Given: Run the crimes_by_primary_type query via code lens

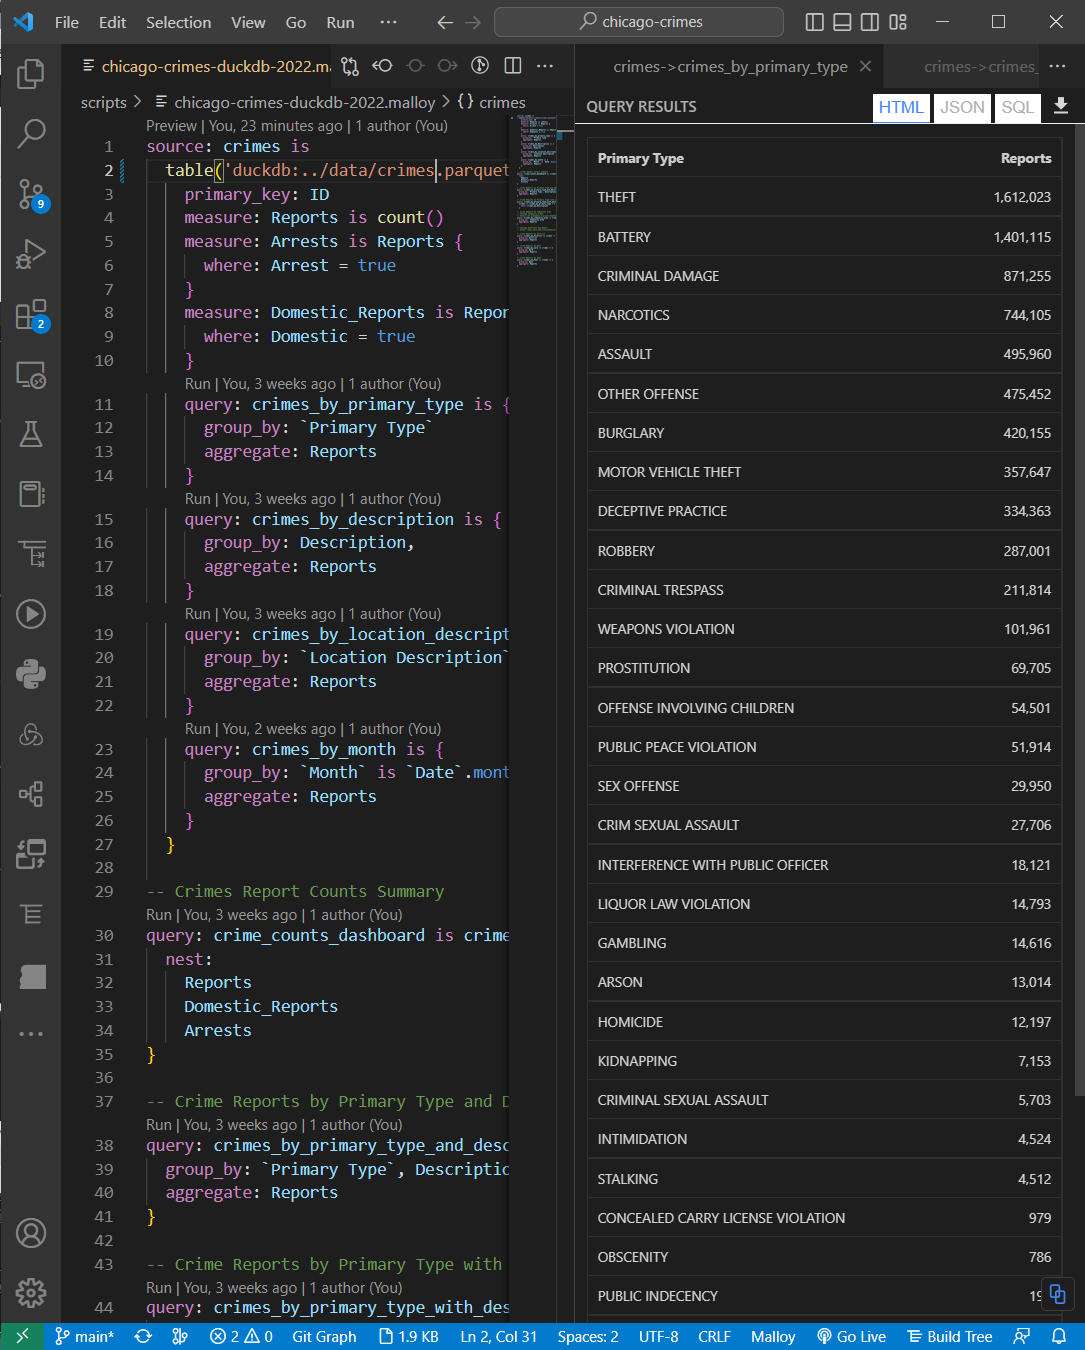Looking at the screenshot, I should (197, 384).
